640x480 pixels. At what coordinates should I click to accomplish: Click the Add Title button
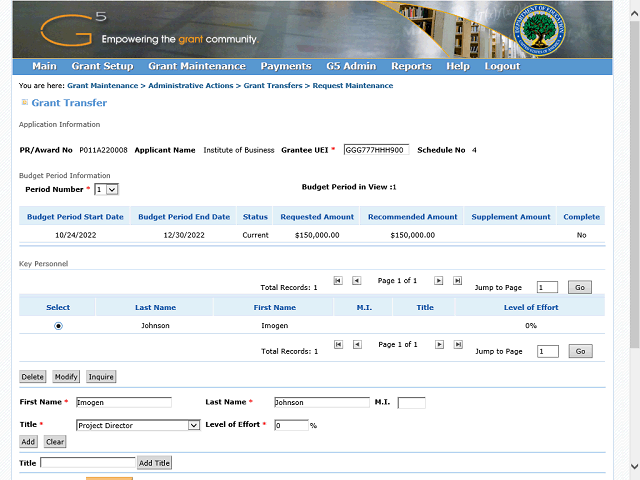[154, 463]
